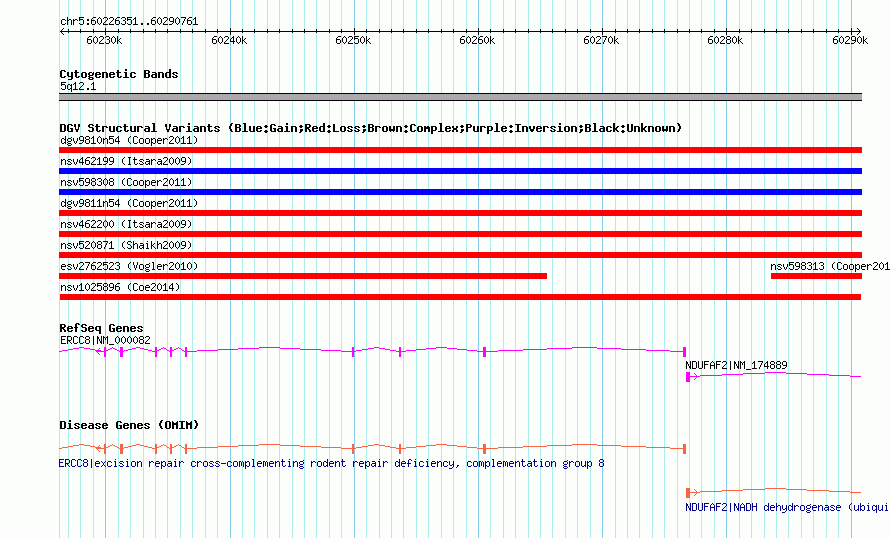Select the Cytogenetic Bands track title

point(119,74)
